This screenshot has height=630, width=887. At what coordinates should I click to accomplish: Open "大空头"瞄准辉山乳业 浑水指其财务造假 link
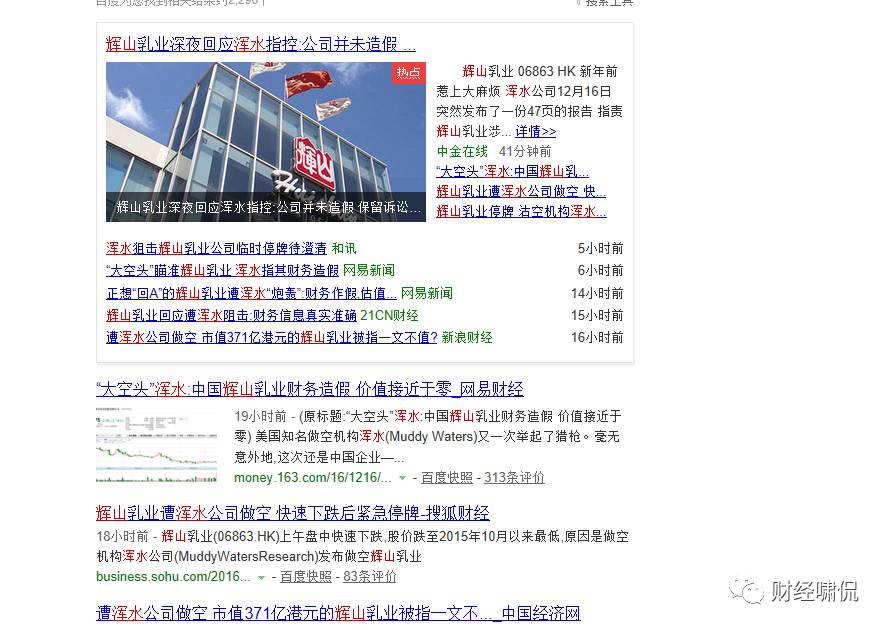coord(222,270)
